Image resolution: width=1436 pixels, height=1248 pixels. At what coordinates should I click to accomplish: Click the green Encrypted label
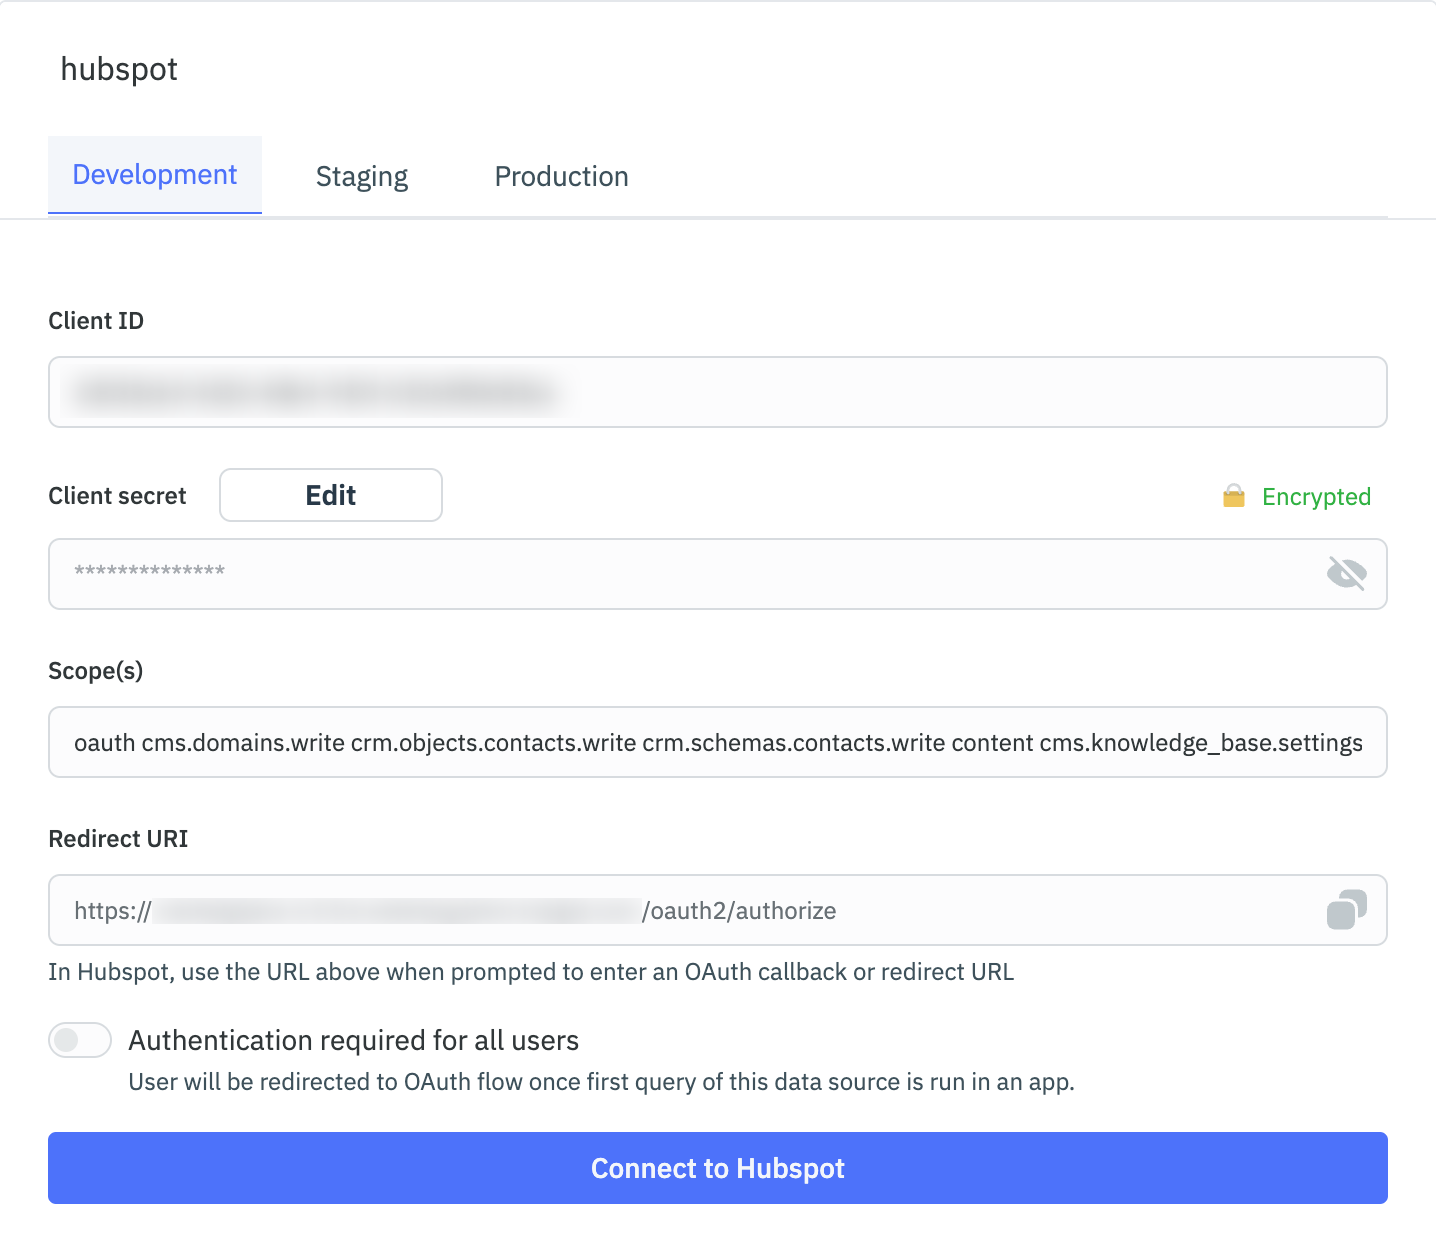[1316, 497]
